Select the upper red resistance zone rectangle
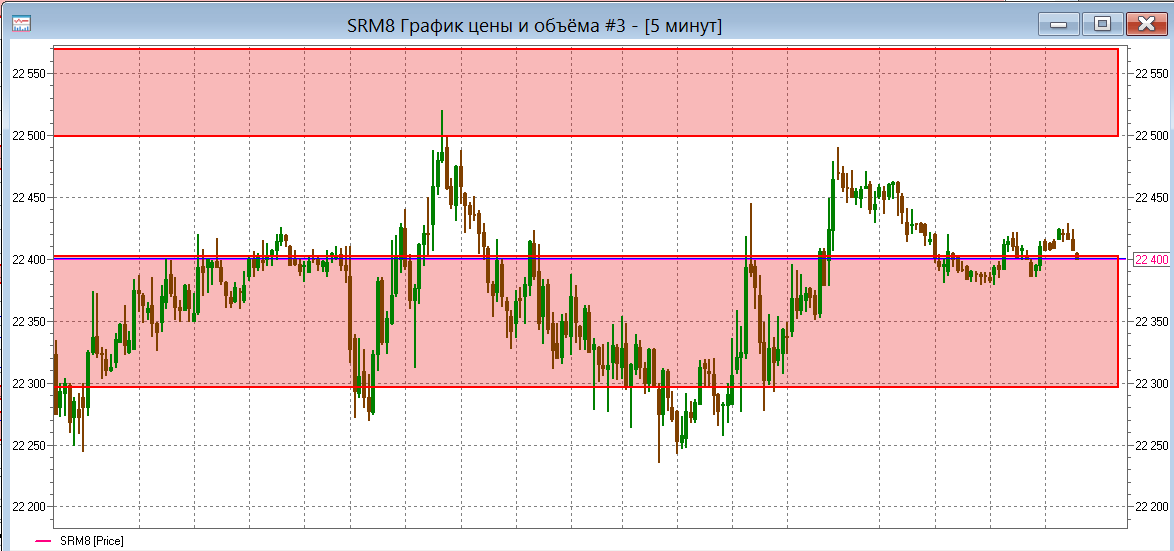 [586, 92]
